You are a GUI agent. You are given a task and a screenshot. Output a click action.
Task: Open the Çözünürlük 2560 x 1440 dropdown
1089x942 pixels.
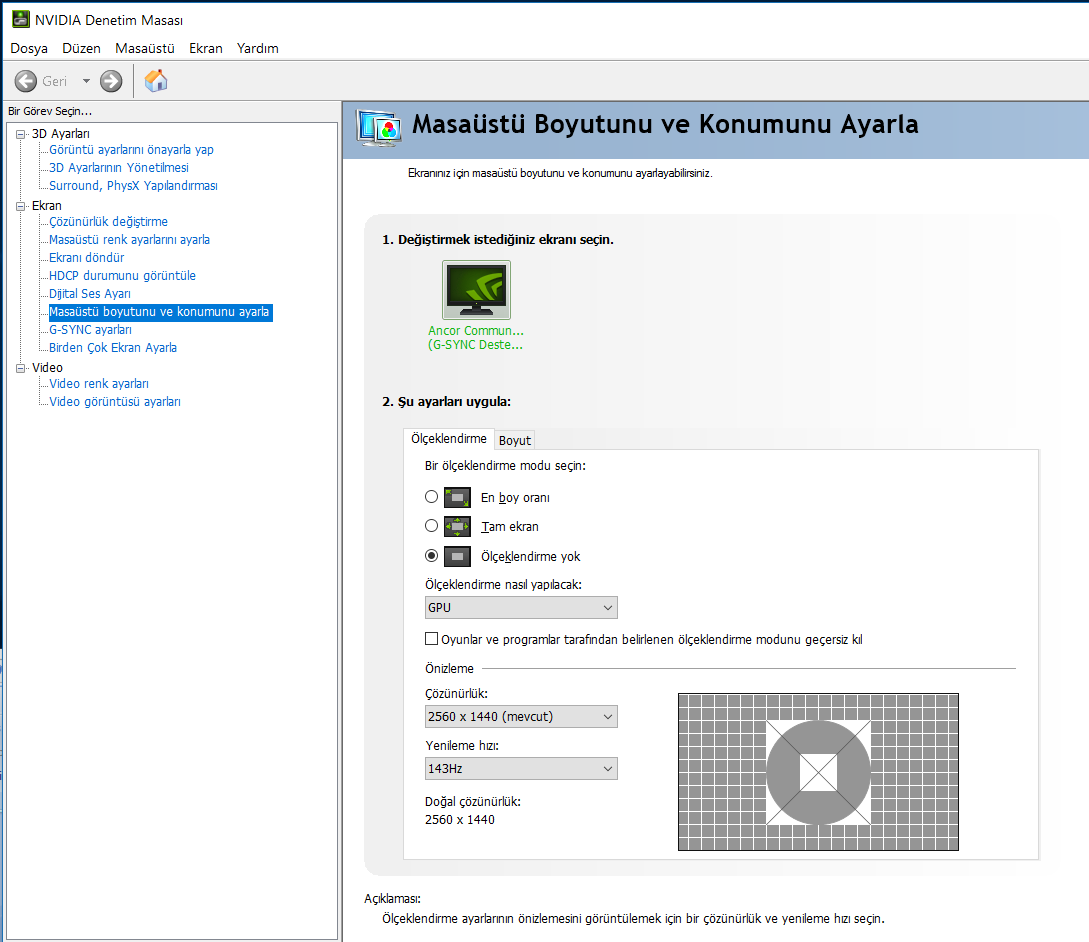521,717
